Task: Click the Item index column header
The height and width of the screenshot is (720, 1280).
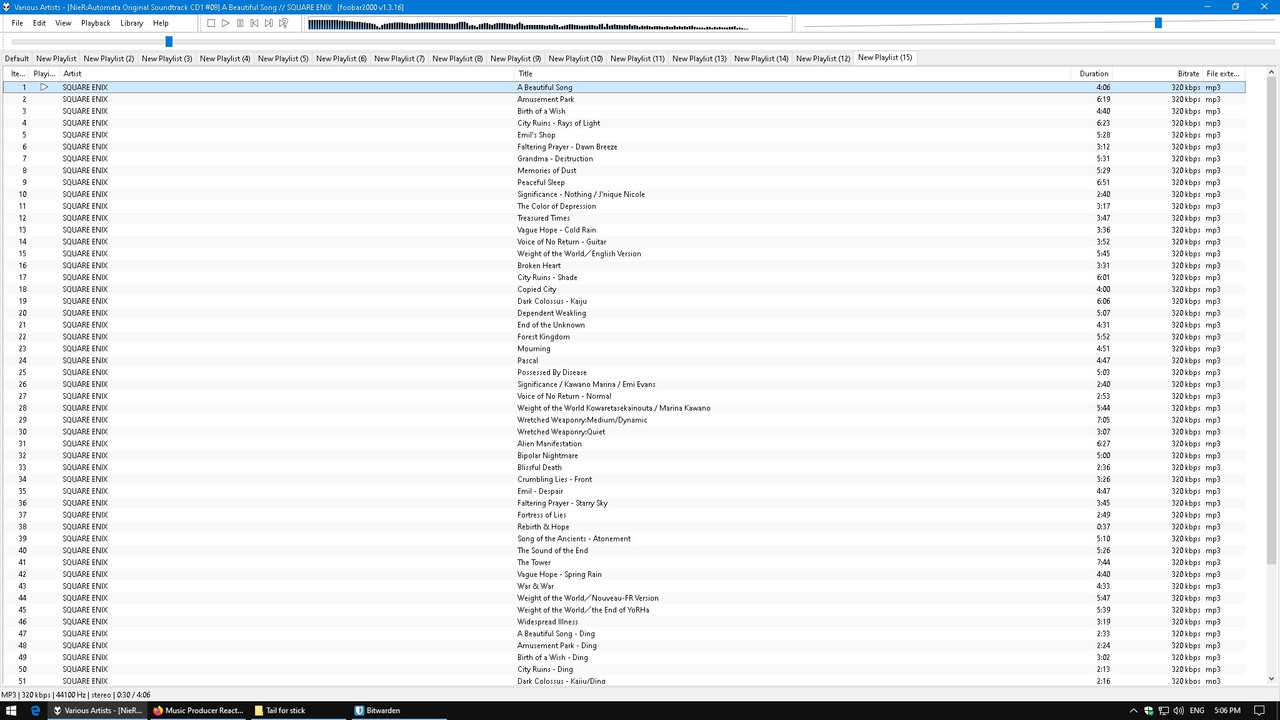Action: point(17,73)
